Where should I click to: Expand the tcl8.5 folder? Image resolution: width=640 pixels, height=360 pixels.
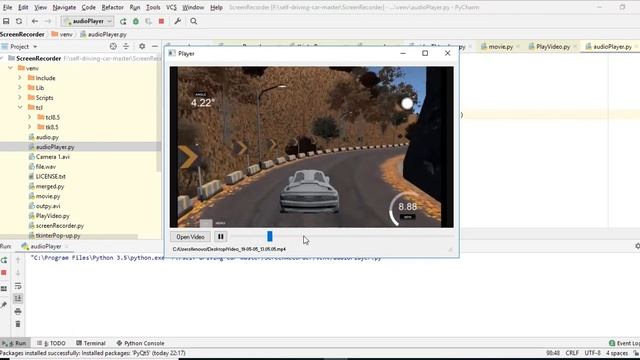[30, 117]
